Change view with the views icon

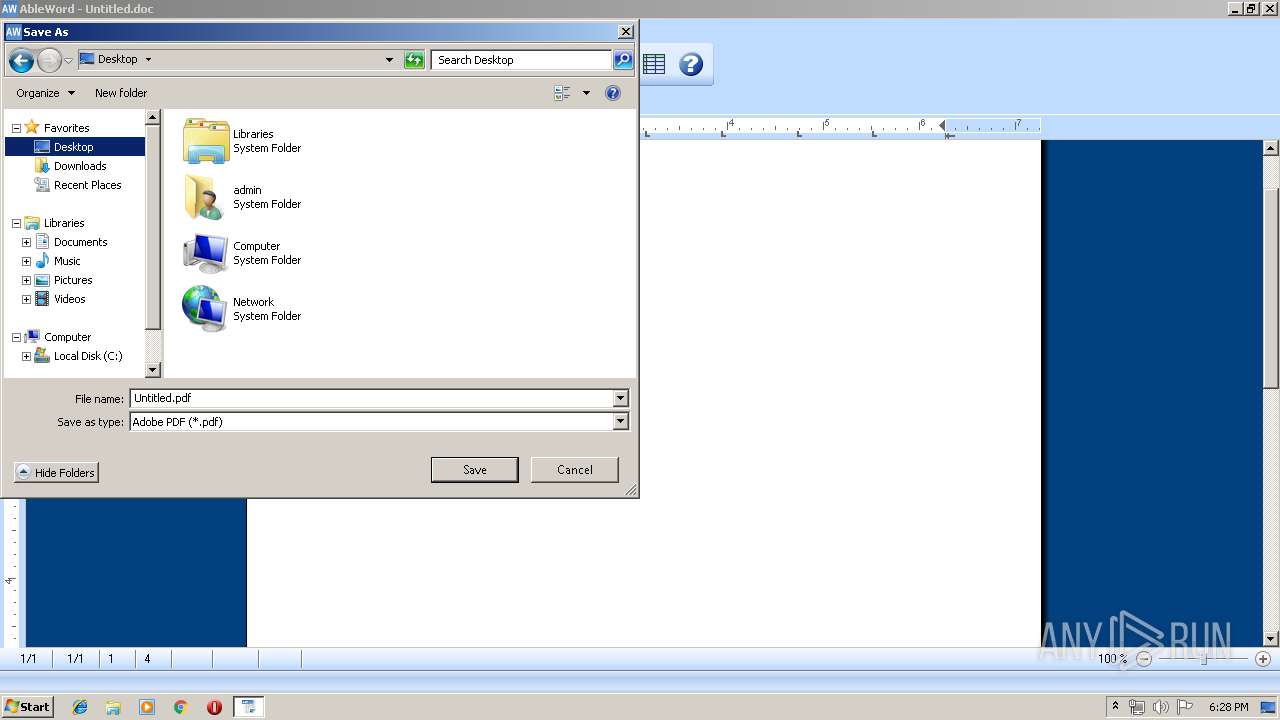(x=562, y=93)
